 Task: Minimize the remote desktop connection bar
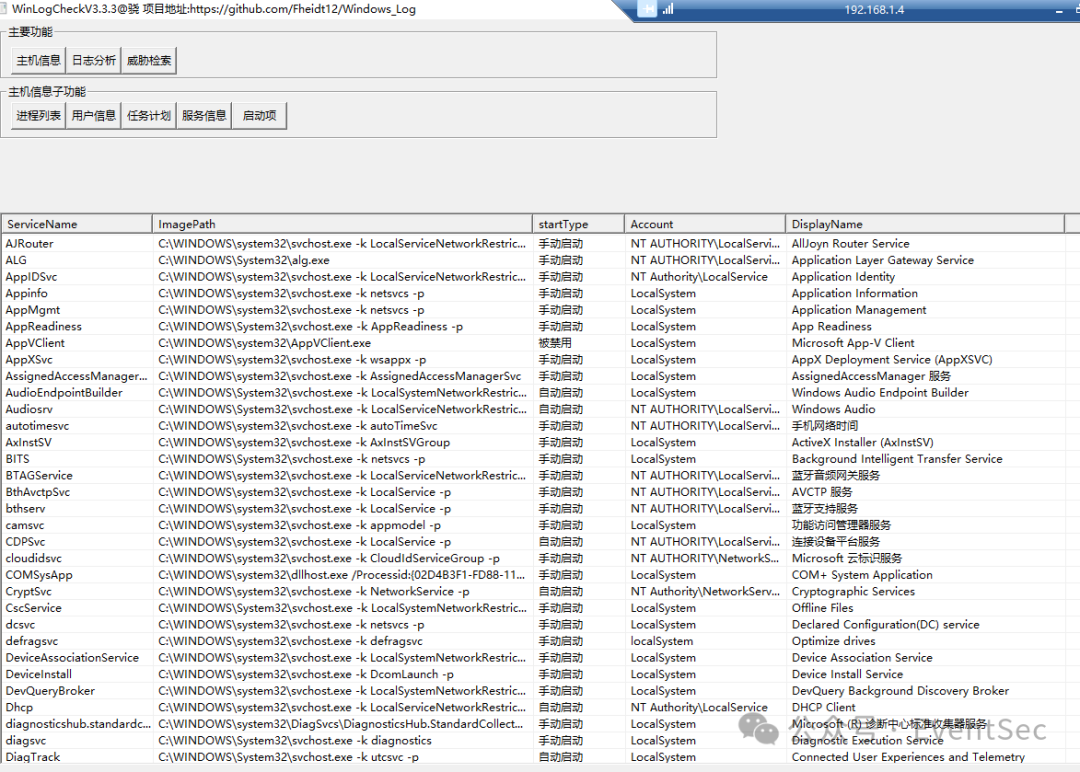click(x=1059, y=9)
